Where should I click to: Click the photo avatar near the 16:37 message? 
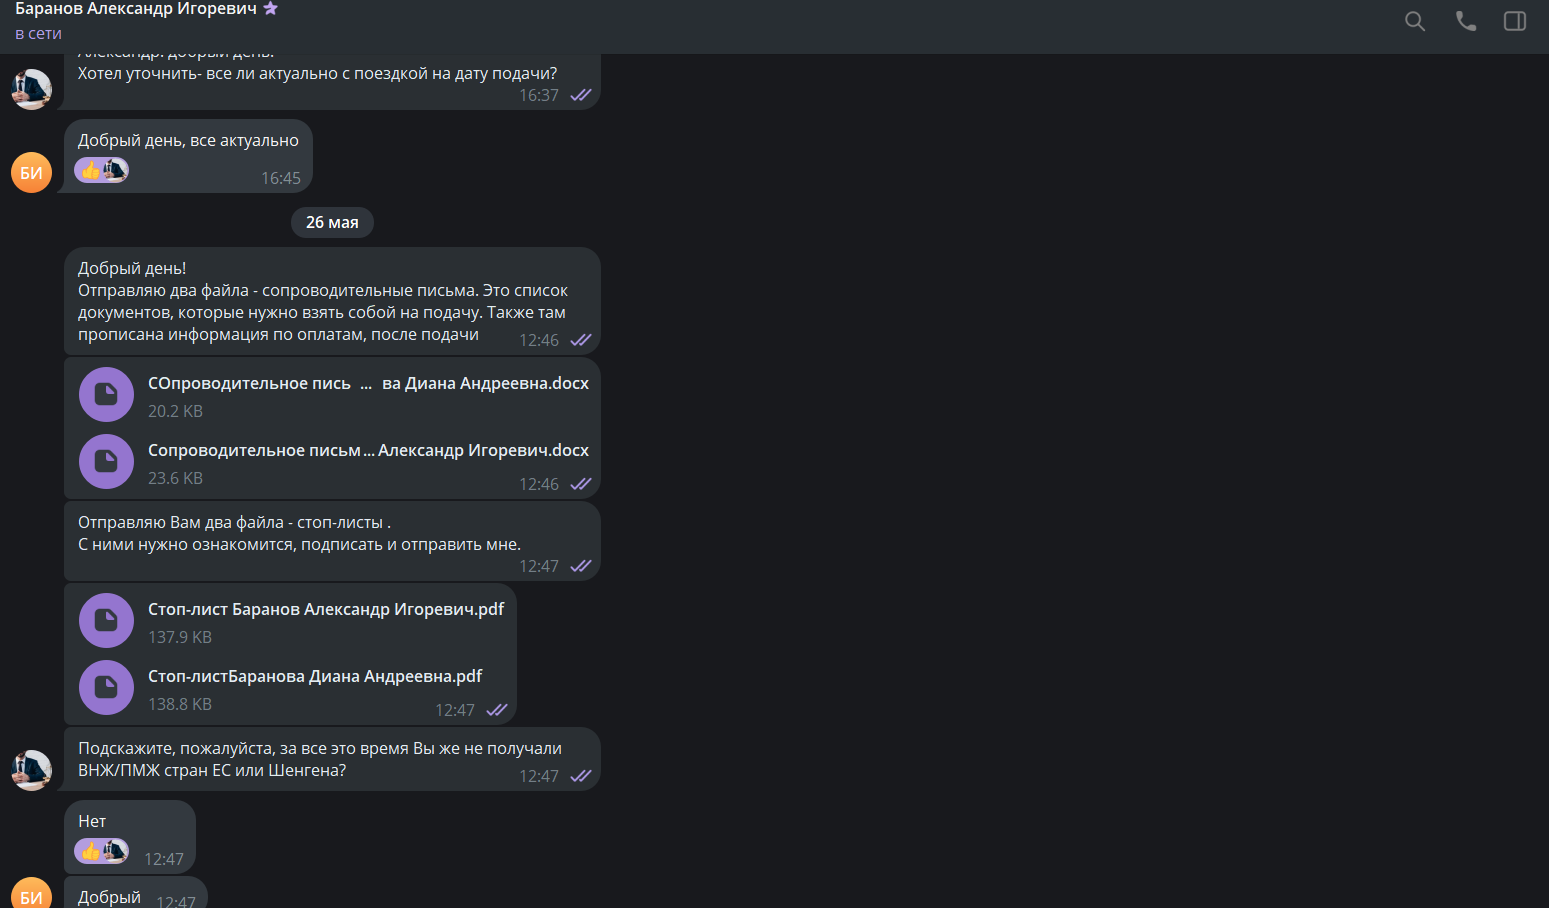31,89
